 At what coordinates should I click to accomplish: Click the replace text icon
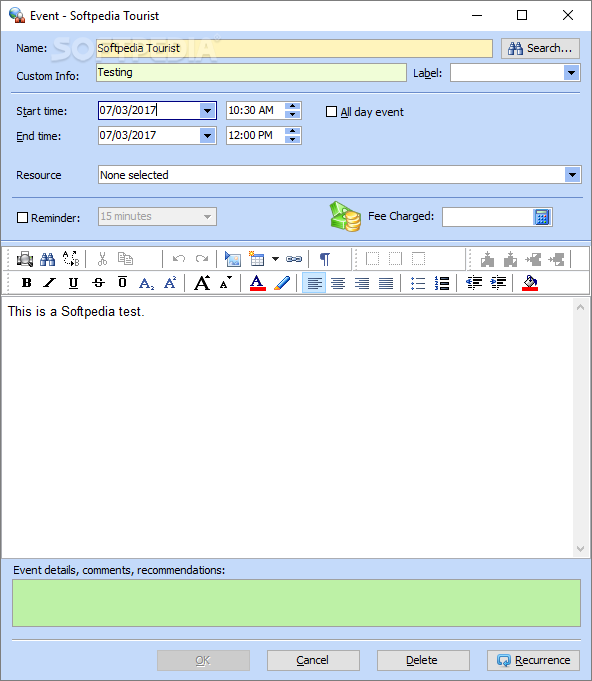click(x=71, y=259)
